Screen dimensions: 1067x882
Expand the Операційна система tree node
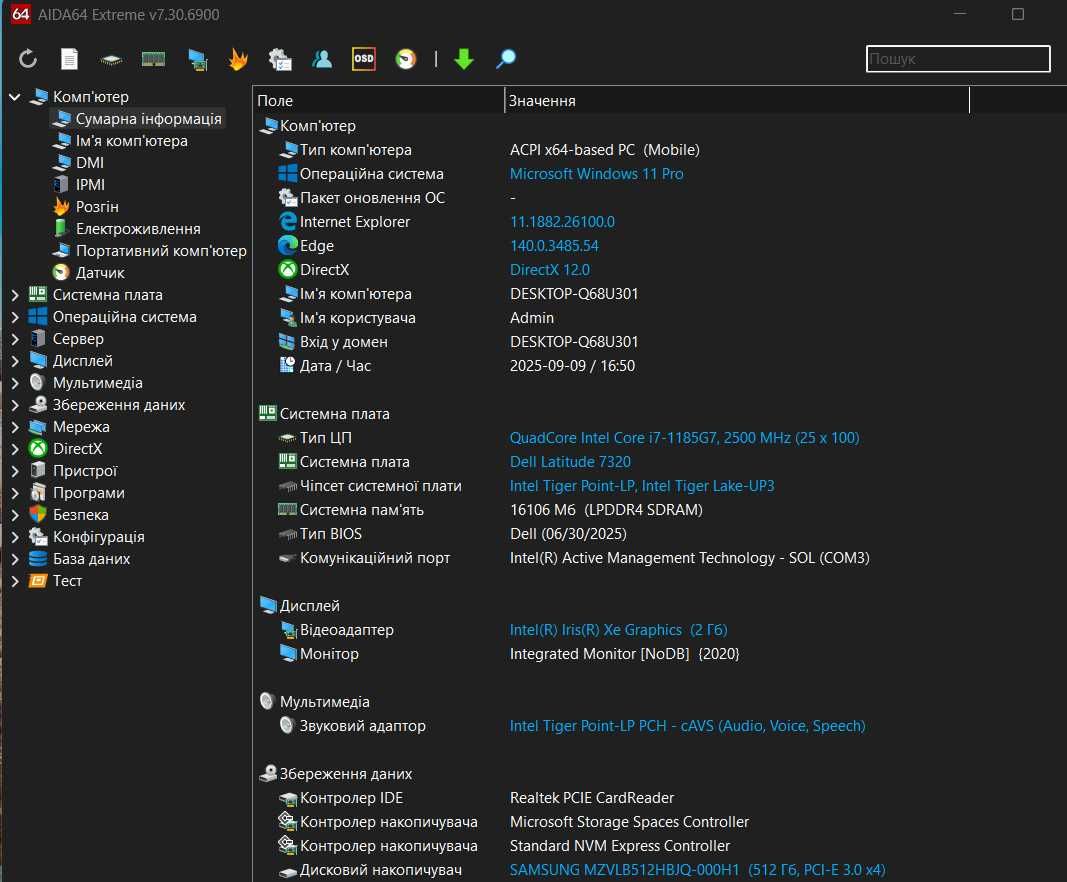(14, 317)
